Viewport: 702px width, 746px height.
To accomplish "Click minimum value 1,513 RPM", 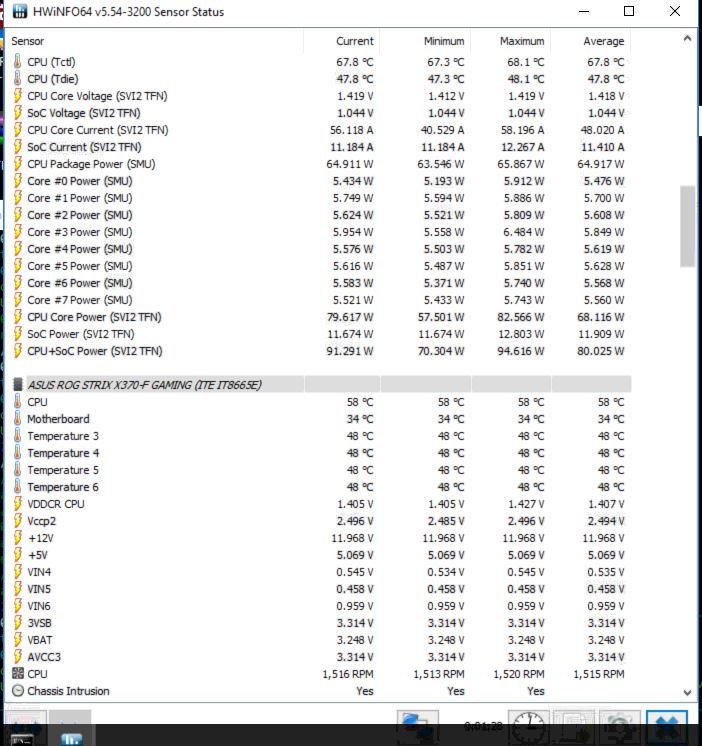I will pos(439,674).
